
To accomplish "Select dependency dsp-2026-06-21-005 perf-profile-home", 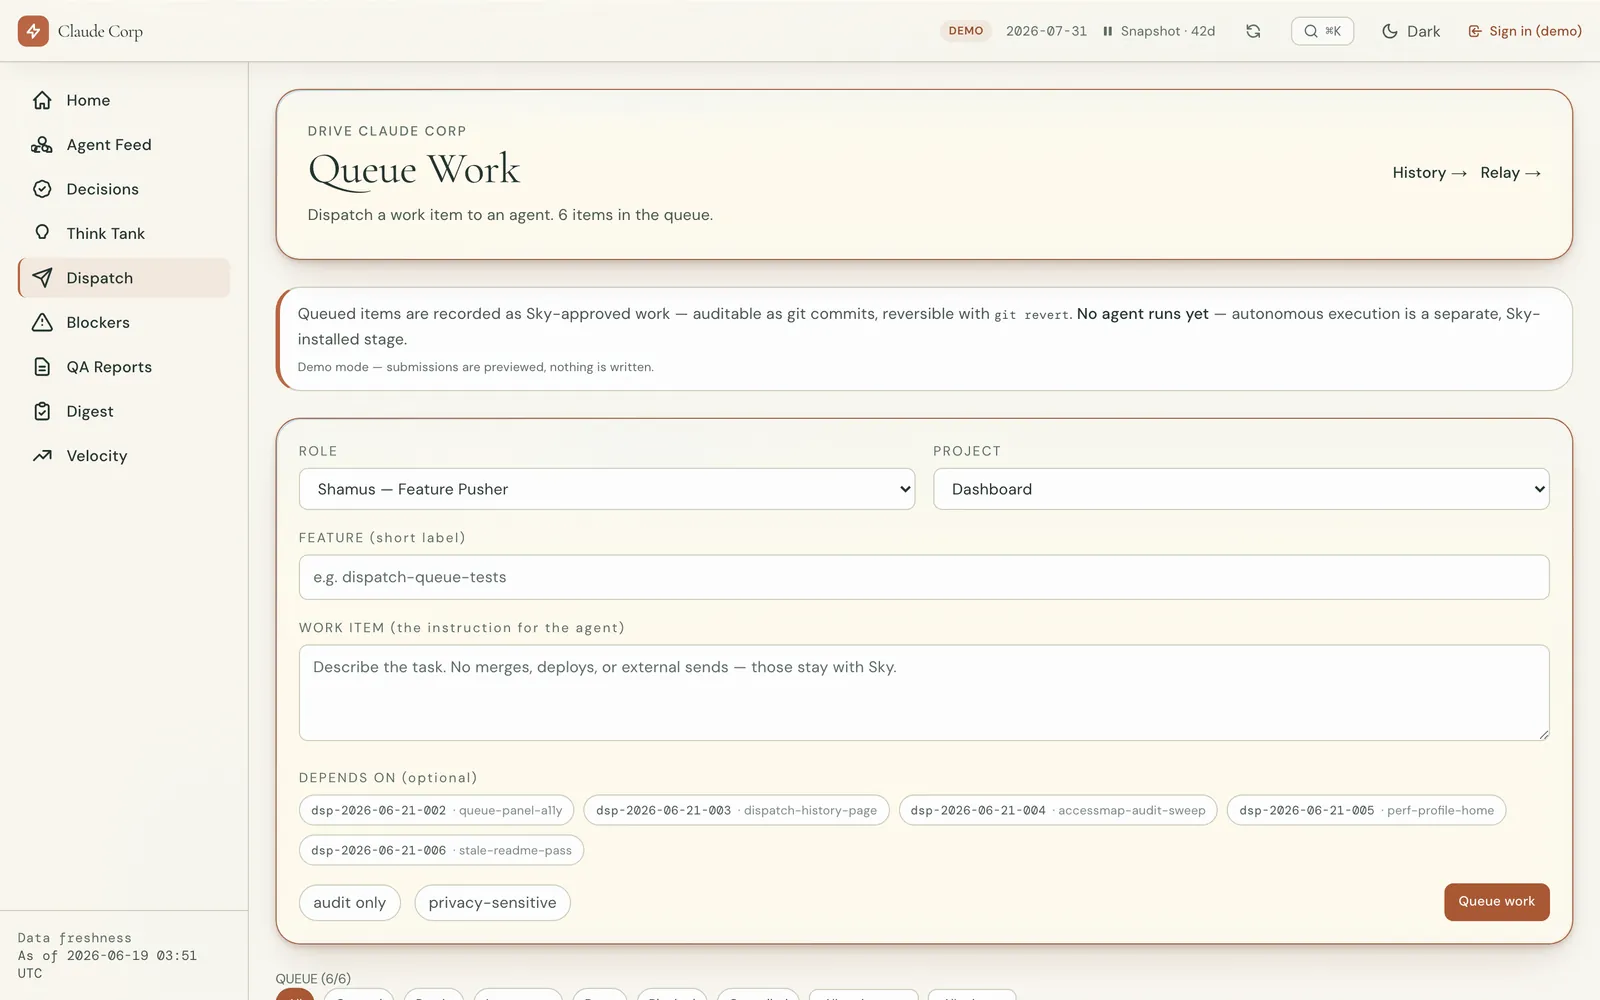I will tap(1366, 810).
